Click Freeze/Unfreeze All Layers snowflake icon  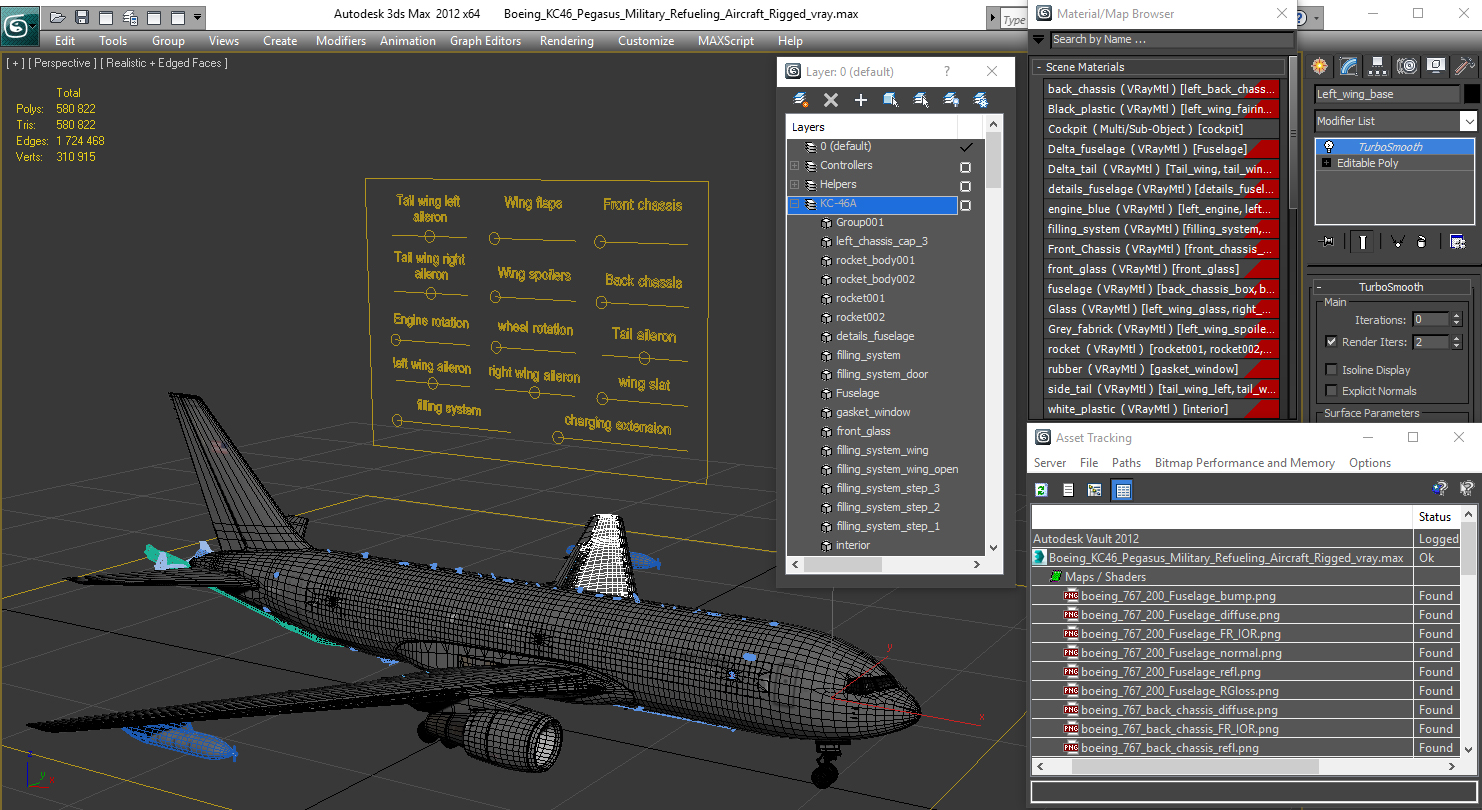tap(981, 100)
